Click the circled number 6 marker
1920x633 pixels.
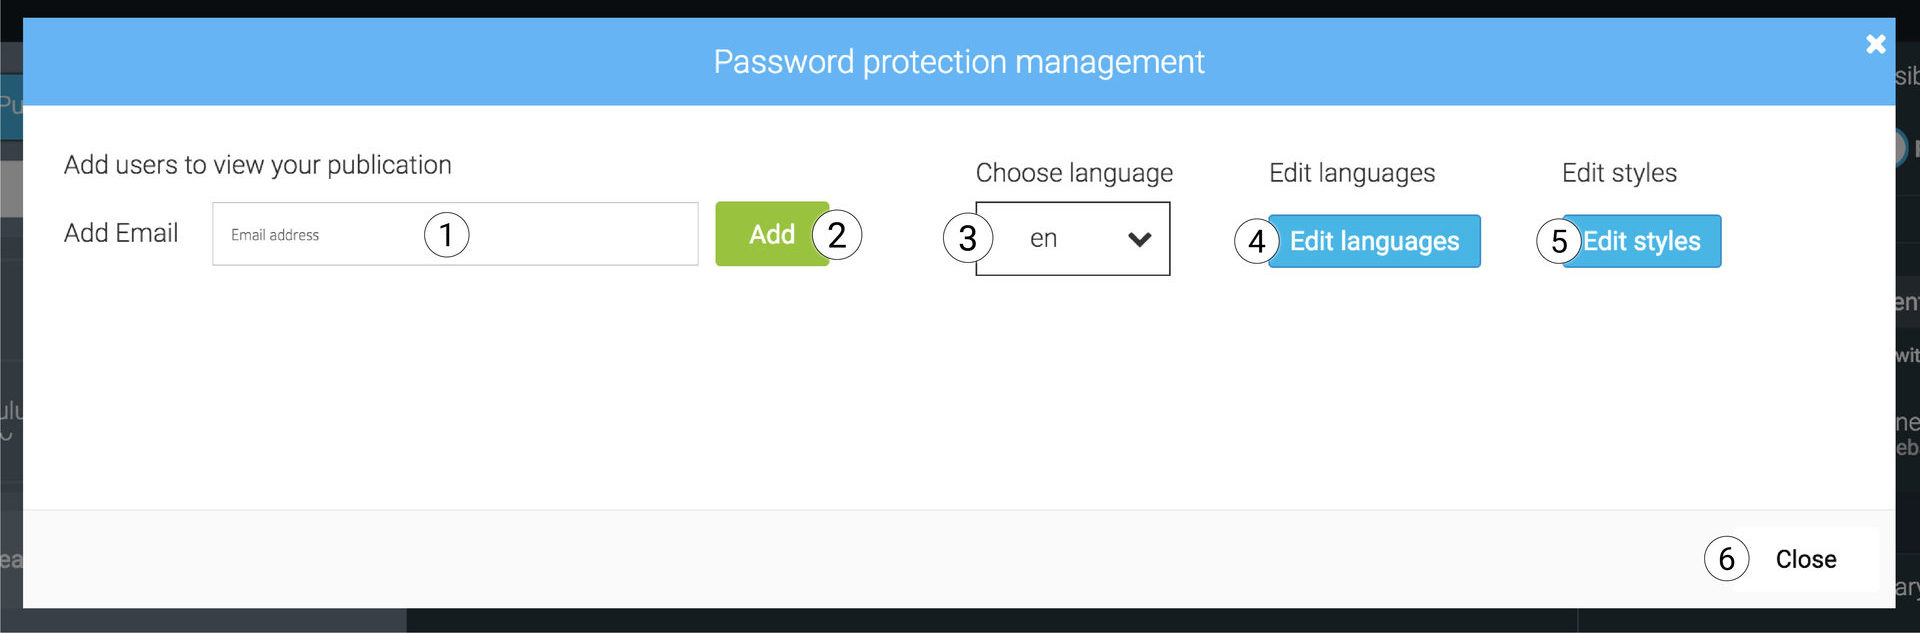(1726, 559)
